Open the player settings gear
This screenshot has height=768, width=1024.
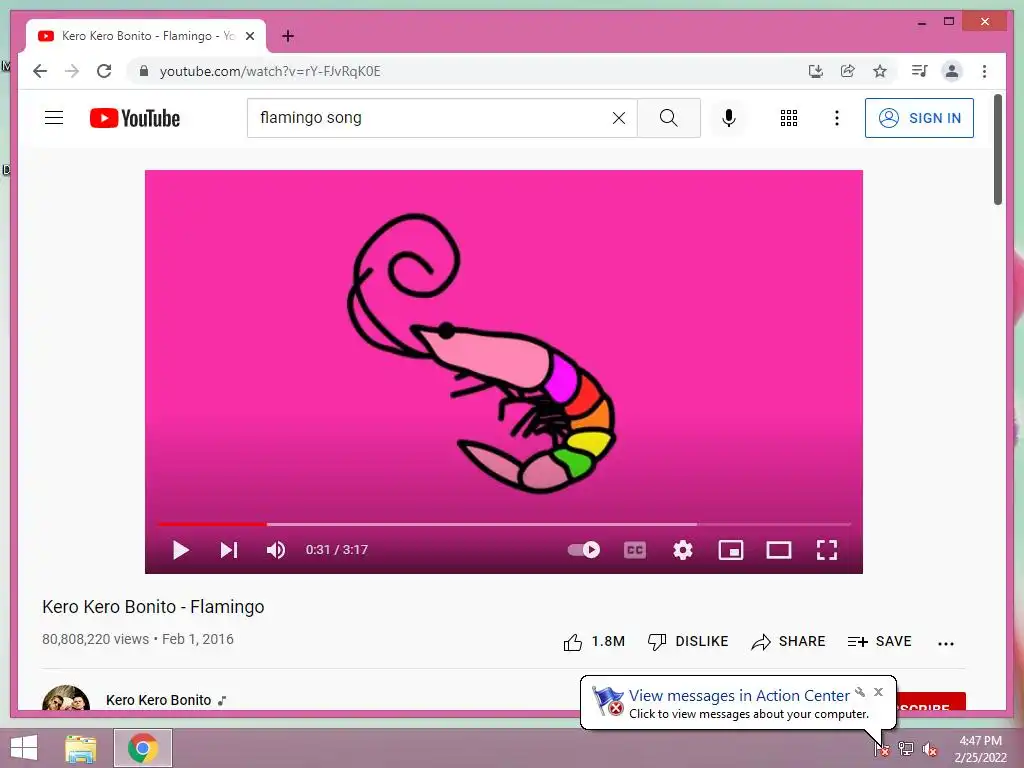click(683, 550)
